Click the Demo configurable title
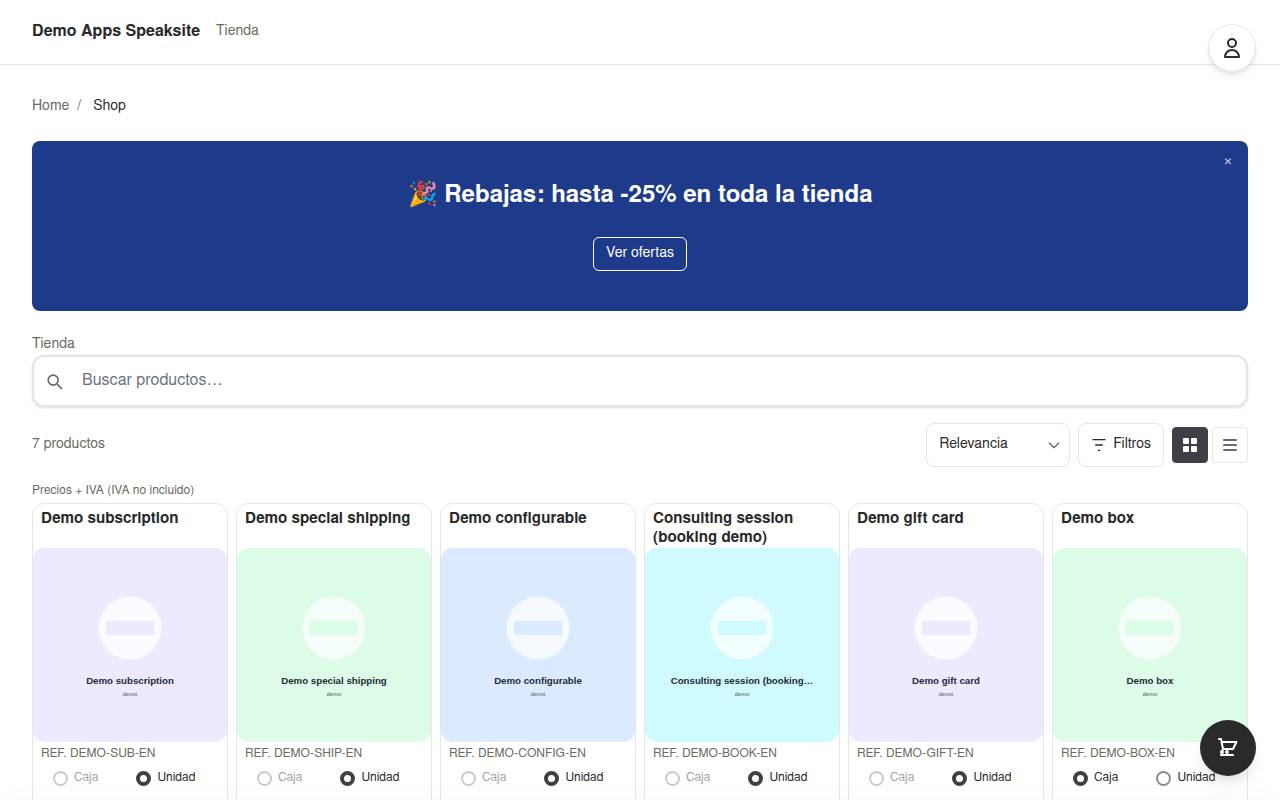 coord(518,518)
